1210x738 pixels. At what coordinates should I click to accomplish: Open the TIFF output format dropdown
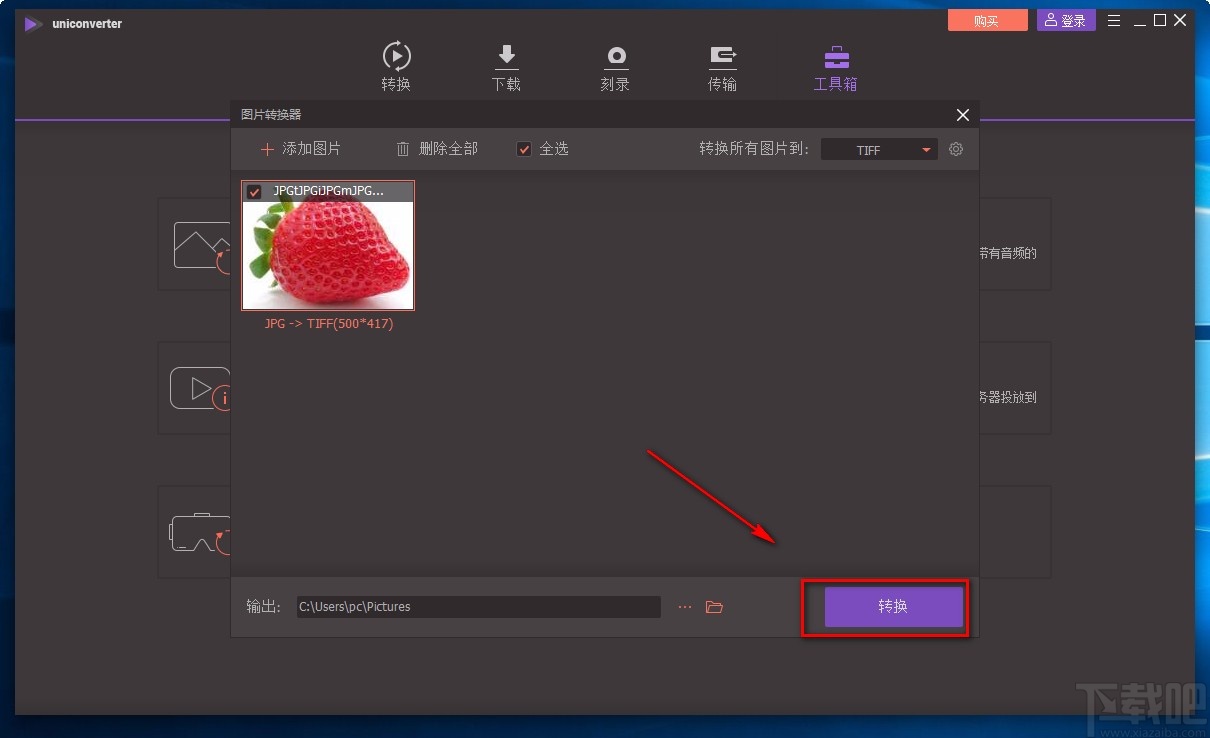point(879,150)
